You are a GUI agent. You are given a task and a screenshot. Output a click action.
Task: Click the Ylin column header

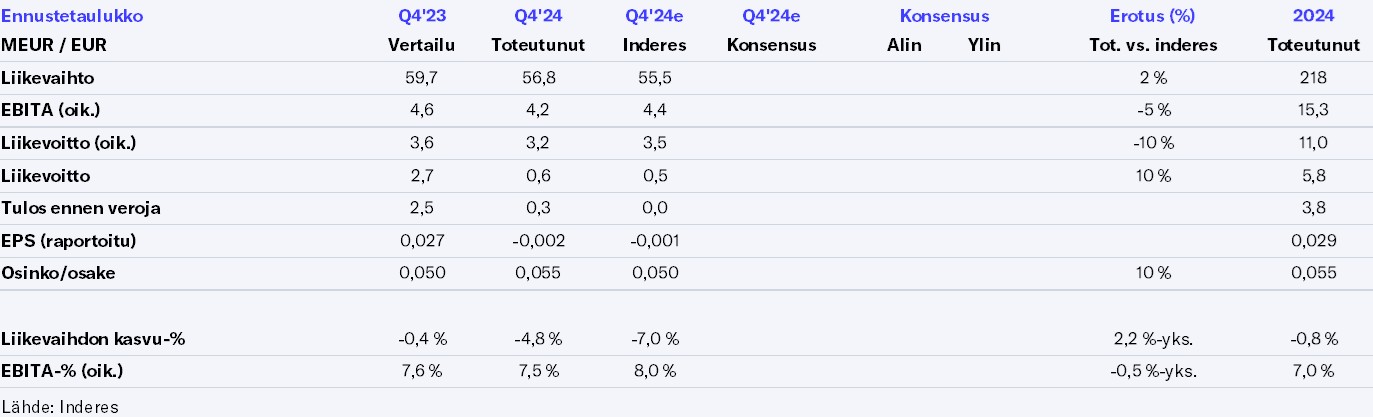coord(984,45)
